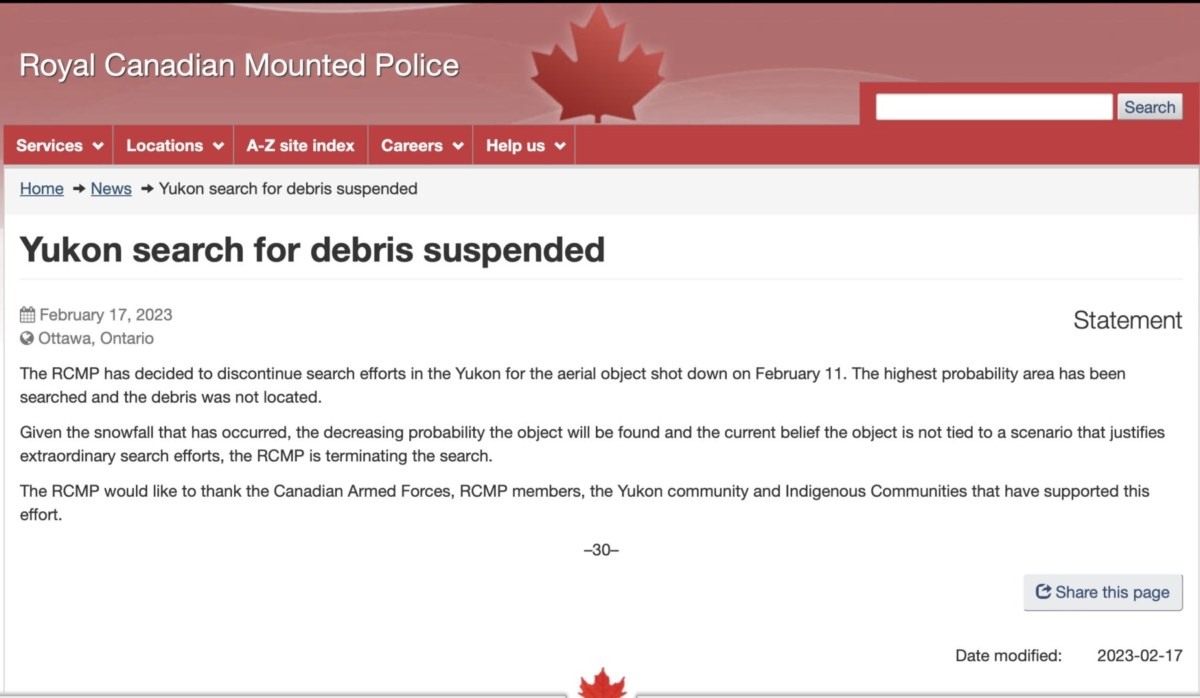
Task: Click the arrow icon between Home and News
Action: tap(77, 189)
